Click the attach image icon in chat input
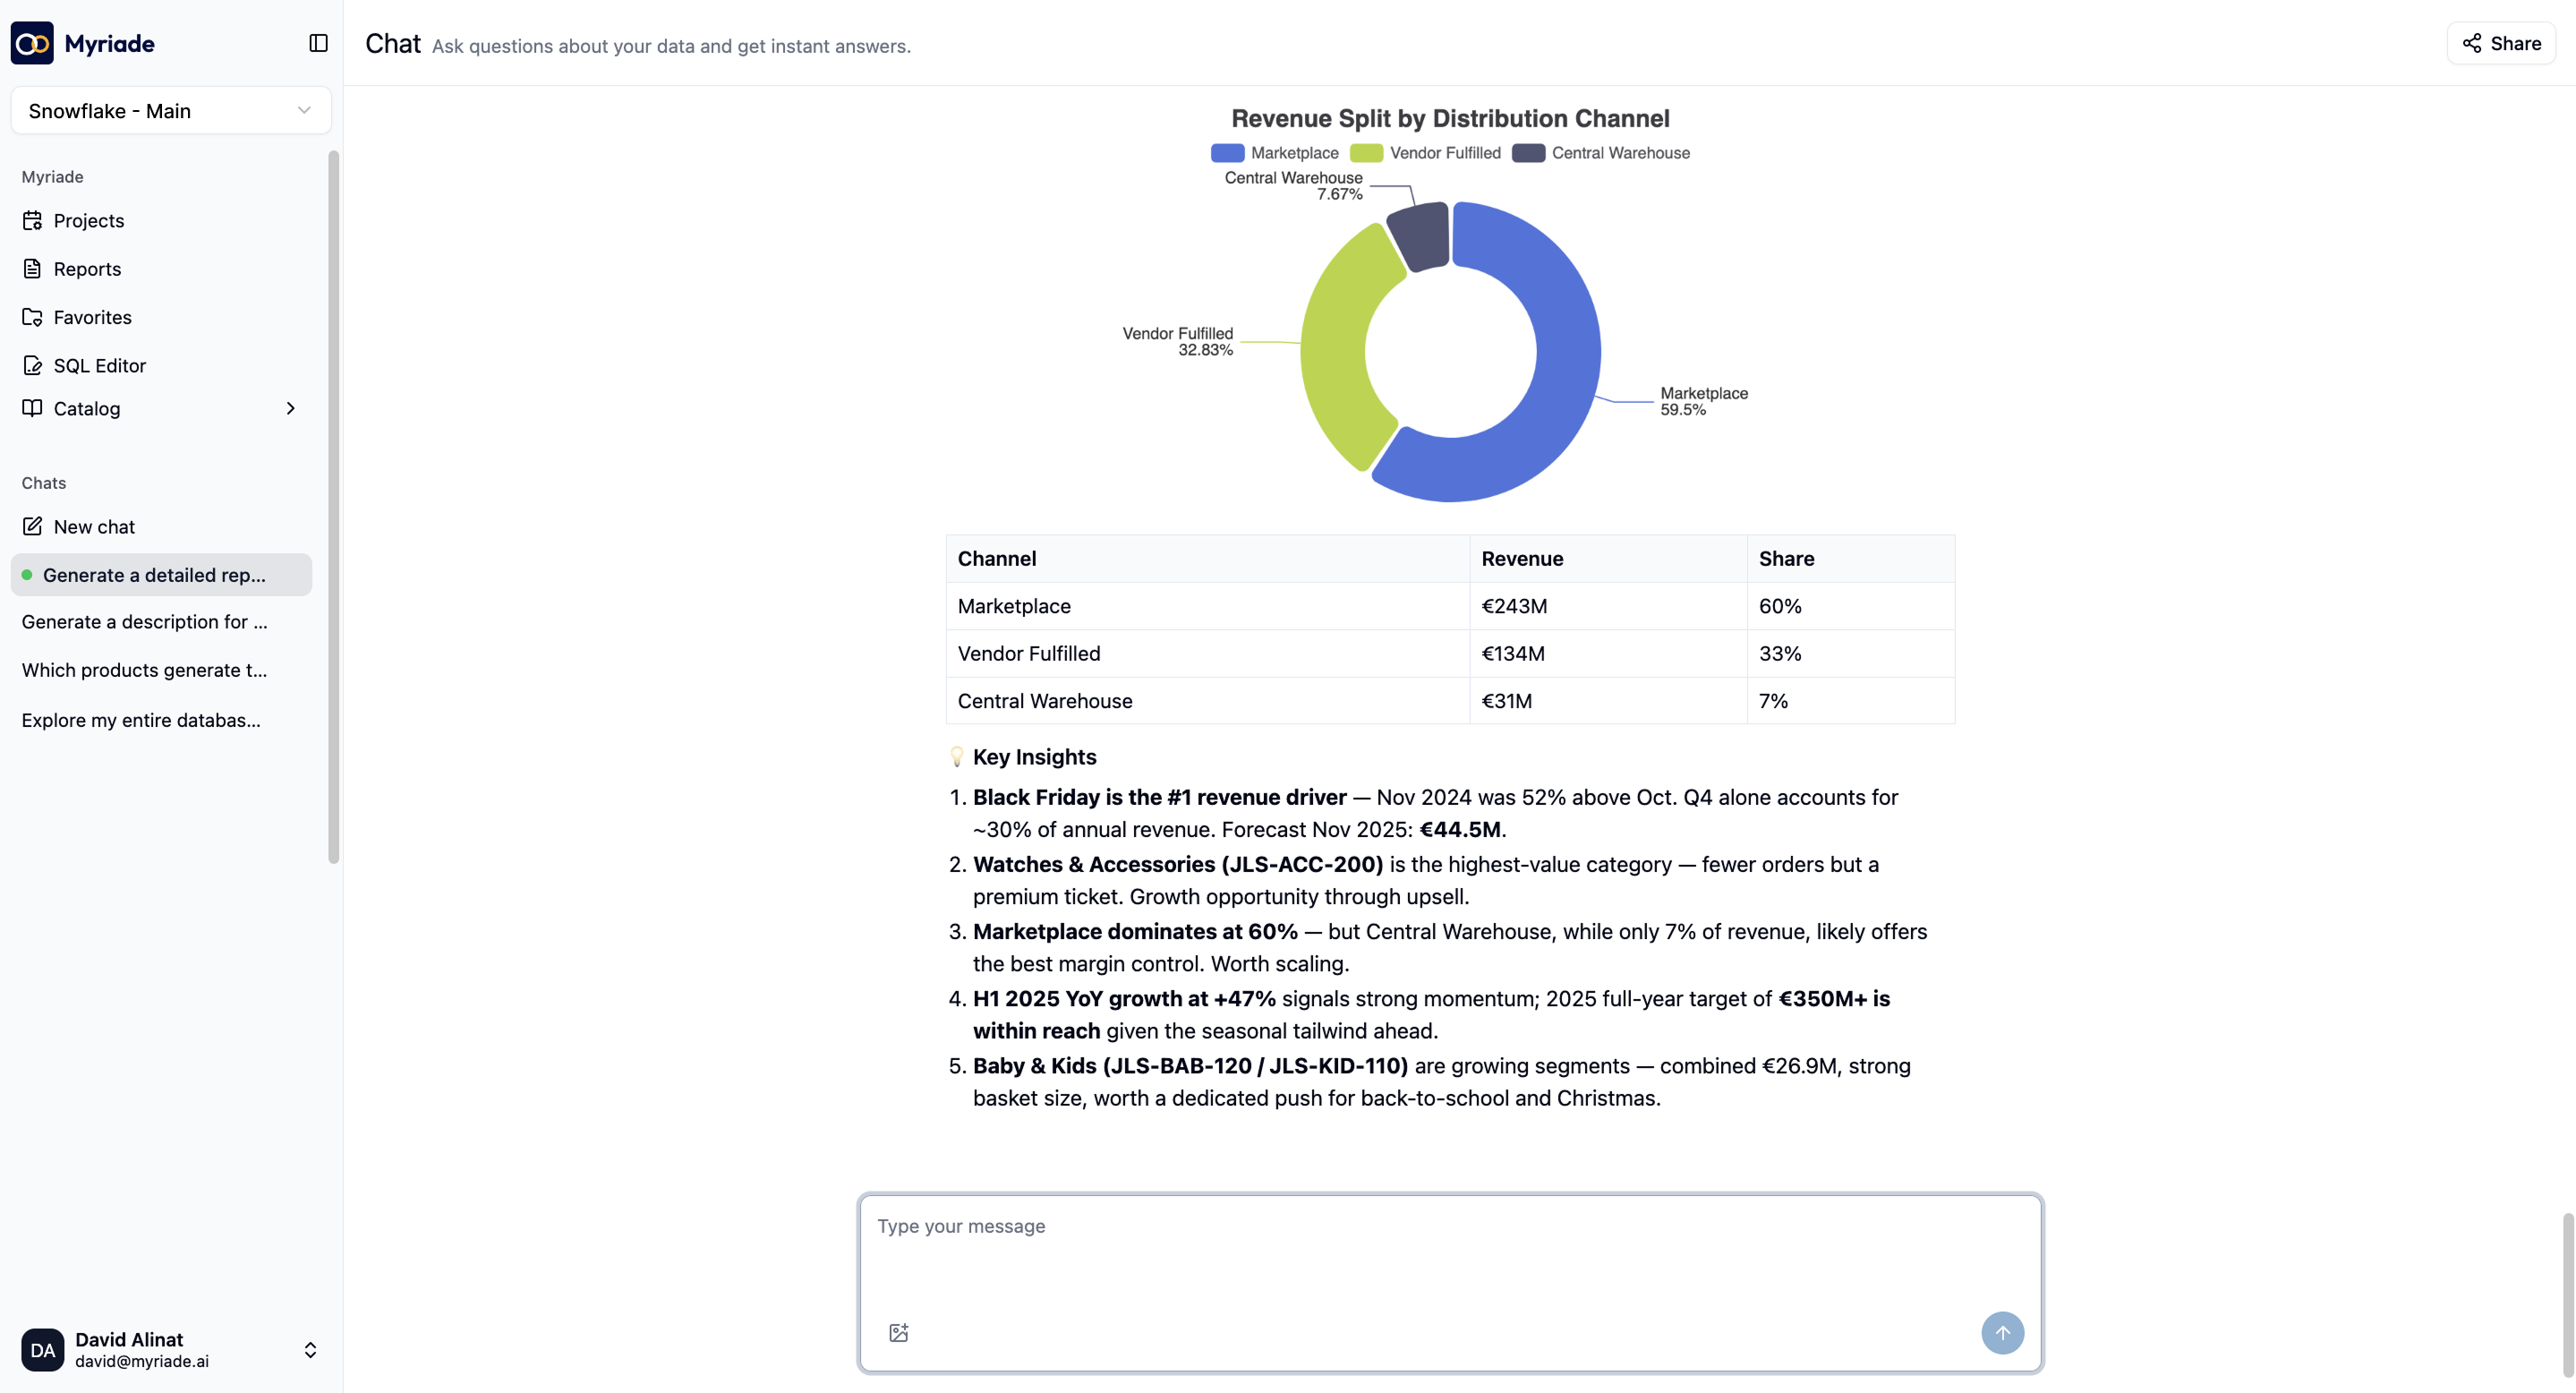The width and height of the screenshot is (2576, 1393). point(898,1332)
